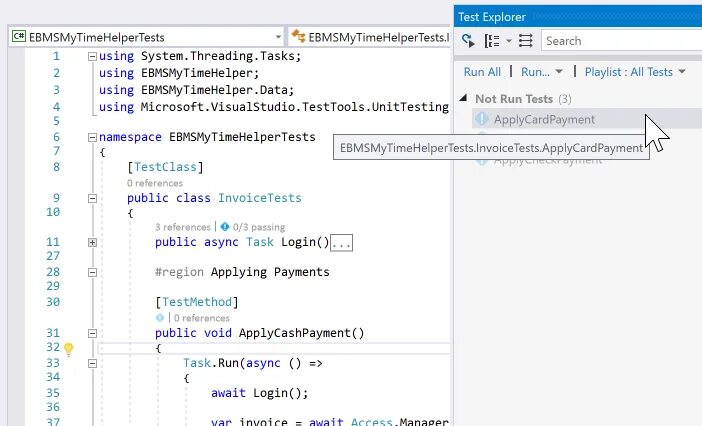Click the playlist list icon beside Search

point(526,41)
